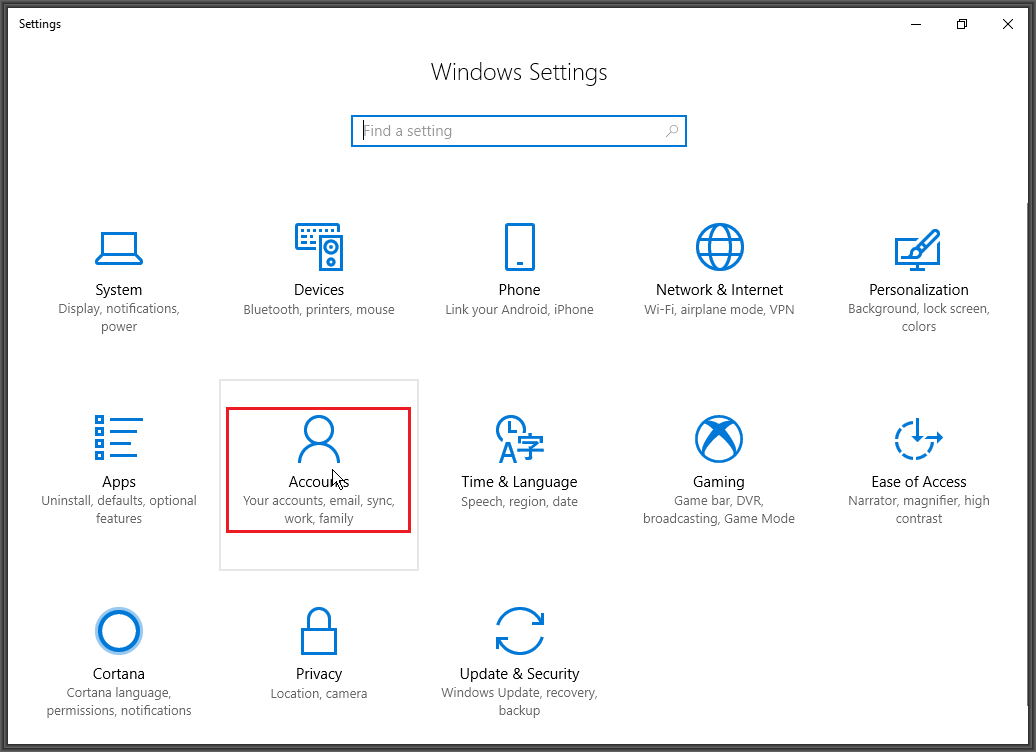
Task: Click the search magnifier icon
Action: pyautogui.click(x=672, y=131)
